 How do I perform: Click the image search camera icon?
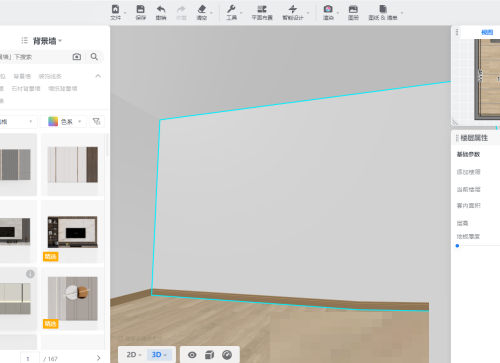(77, 57)
